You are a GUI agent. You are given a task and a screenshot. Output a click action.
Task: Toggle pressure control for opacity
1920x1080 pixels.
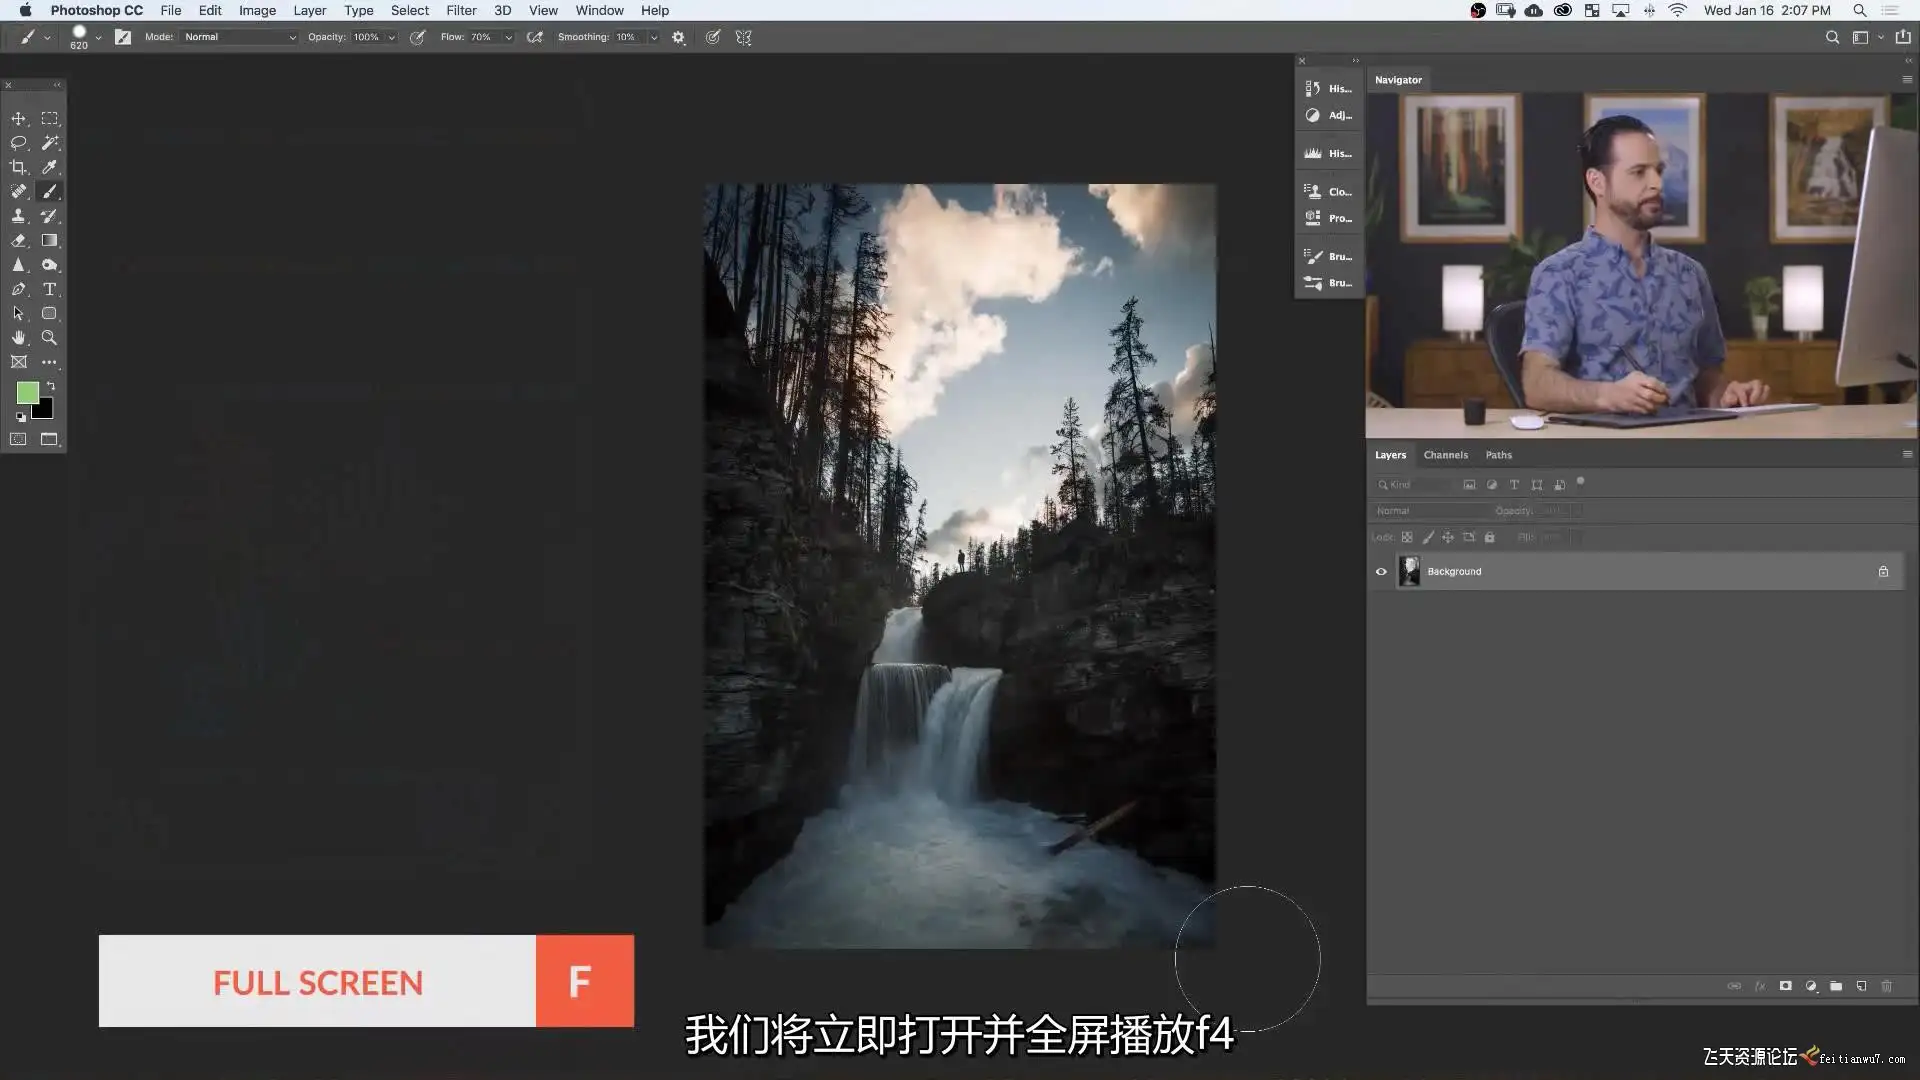(x=417, y=37)
